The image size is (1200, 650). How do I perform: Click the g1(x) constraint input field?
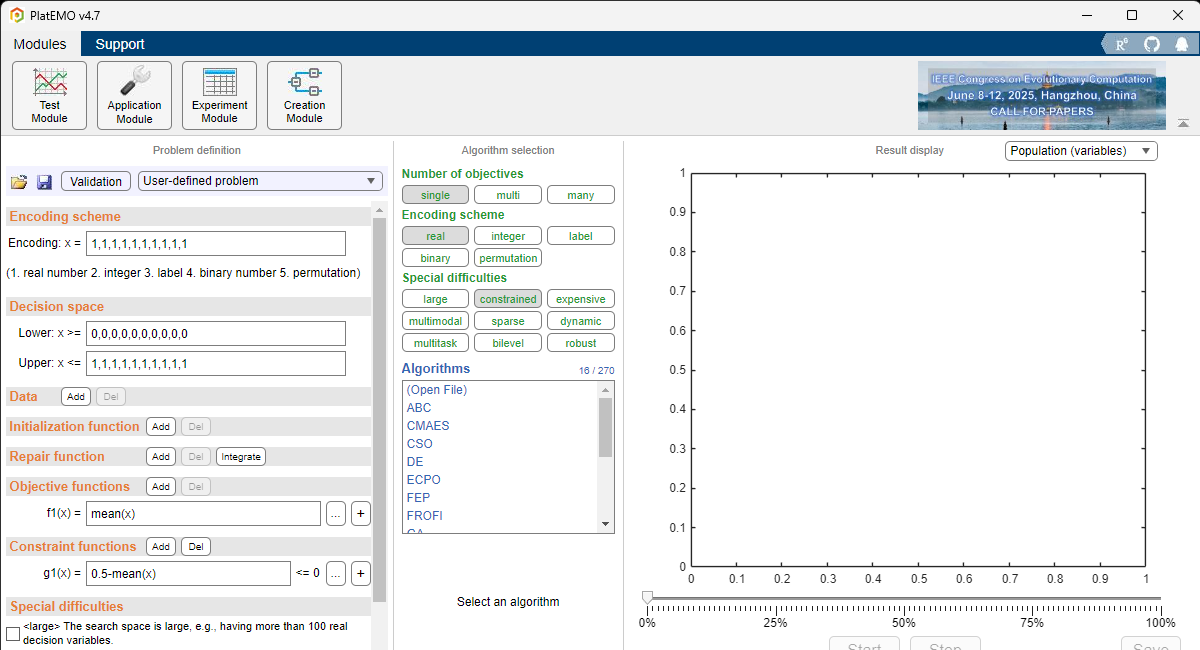(188, 574)
